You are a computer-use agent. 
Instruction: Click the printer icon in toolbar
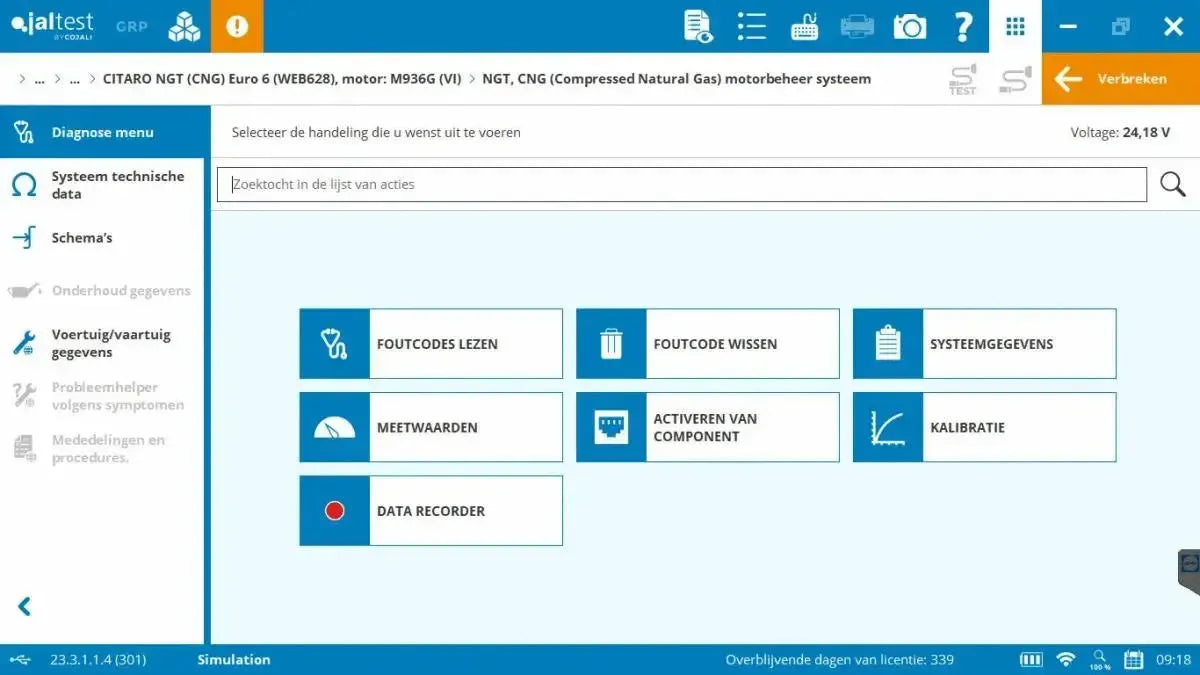(857, 26)
